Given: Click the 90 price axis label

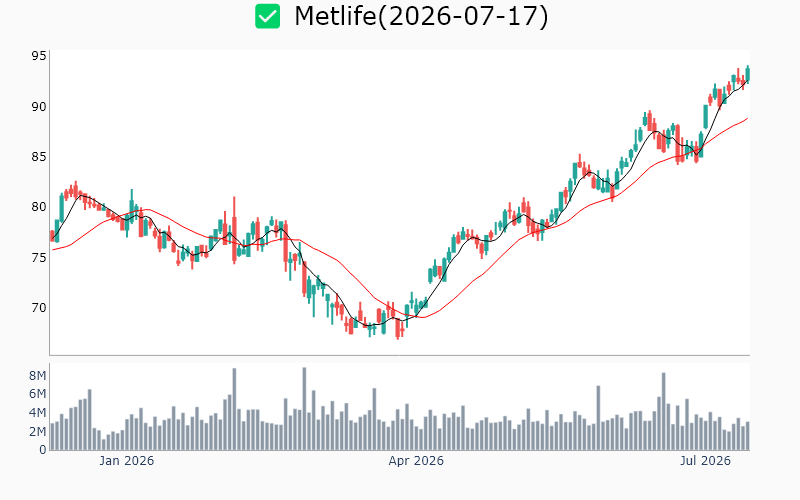Looking at the screenshot, I should [x=39, y=107].
